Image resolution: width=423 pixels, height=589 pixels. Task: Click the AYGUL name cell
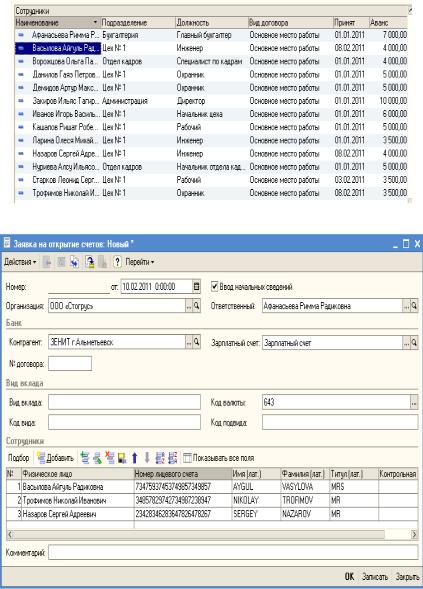[256, 487]
